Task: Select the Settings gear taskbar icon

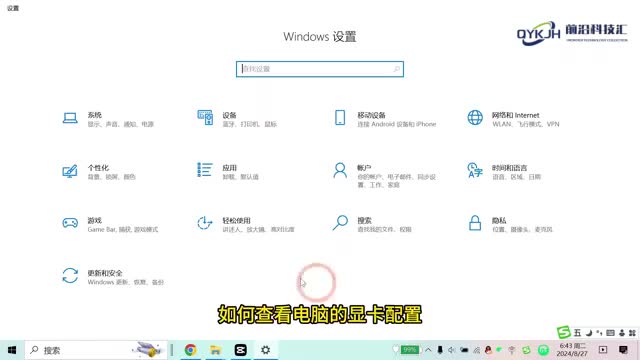Action: [x=266, y=350]
